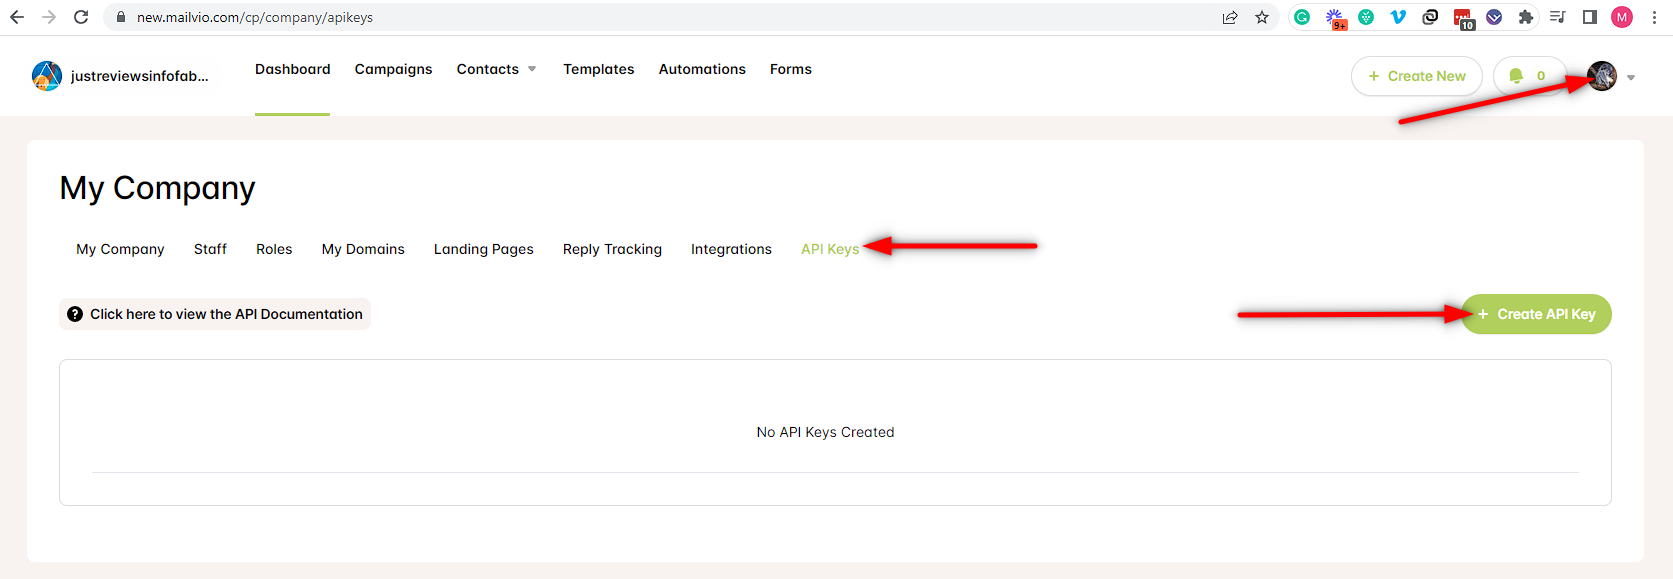
Task: Open the Dashboard nav item
Action: 292,69
